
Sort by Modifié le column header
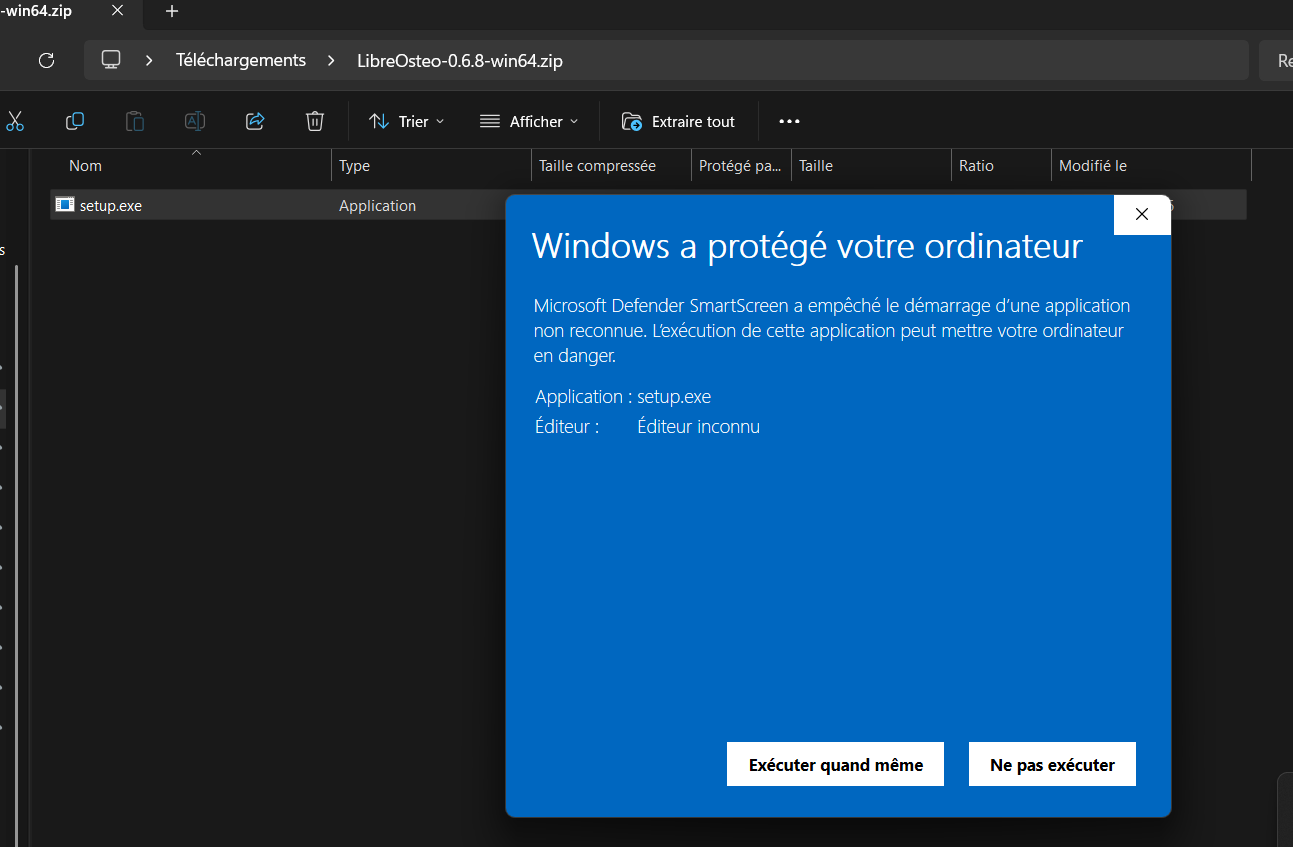point(1151,165)
